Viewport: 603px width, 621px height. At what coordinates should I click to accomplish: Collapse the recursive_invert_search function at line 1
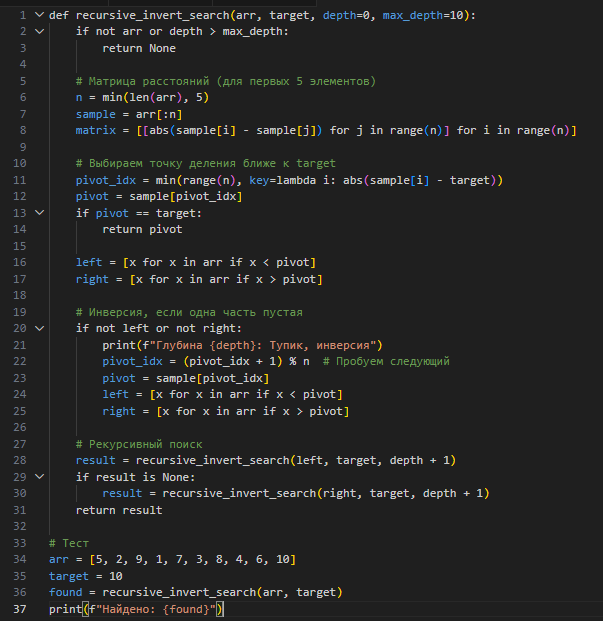[39, 15]
